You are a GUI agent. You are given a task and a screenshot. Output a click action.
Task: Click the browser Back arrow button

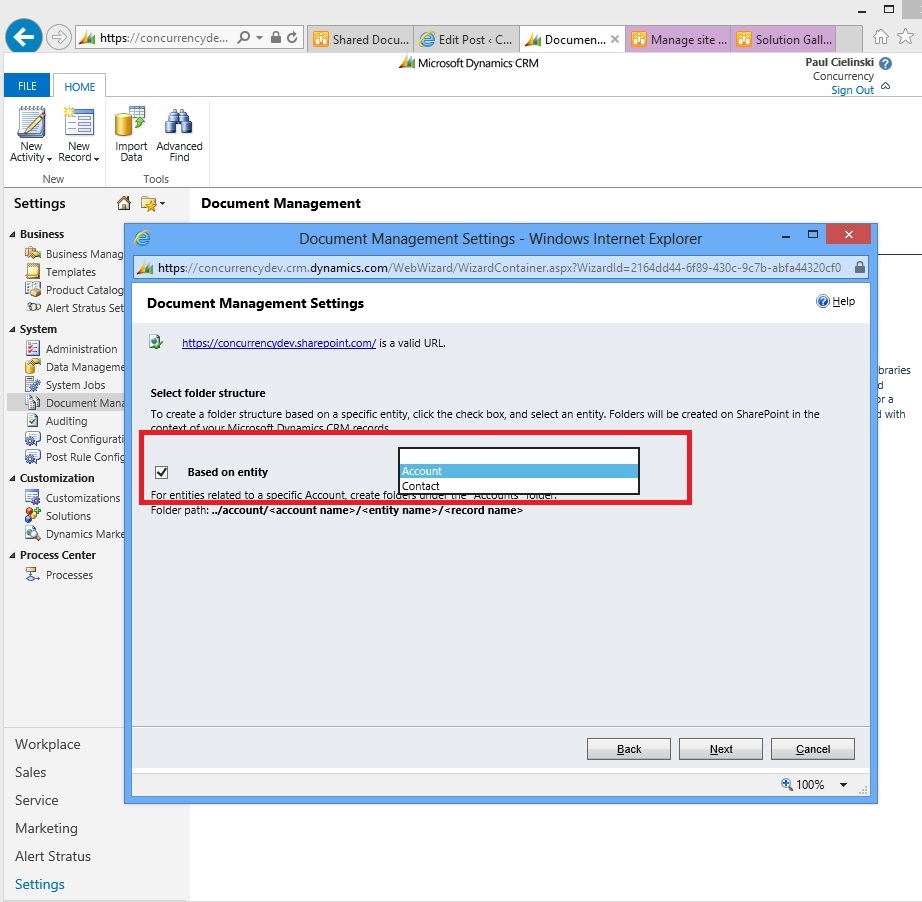(24, 36)
